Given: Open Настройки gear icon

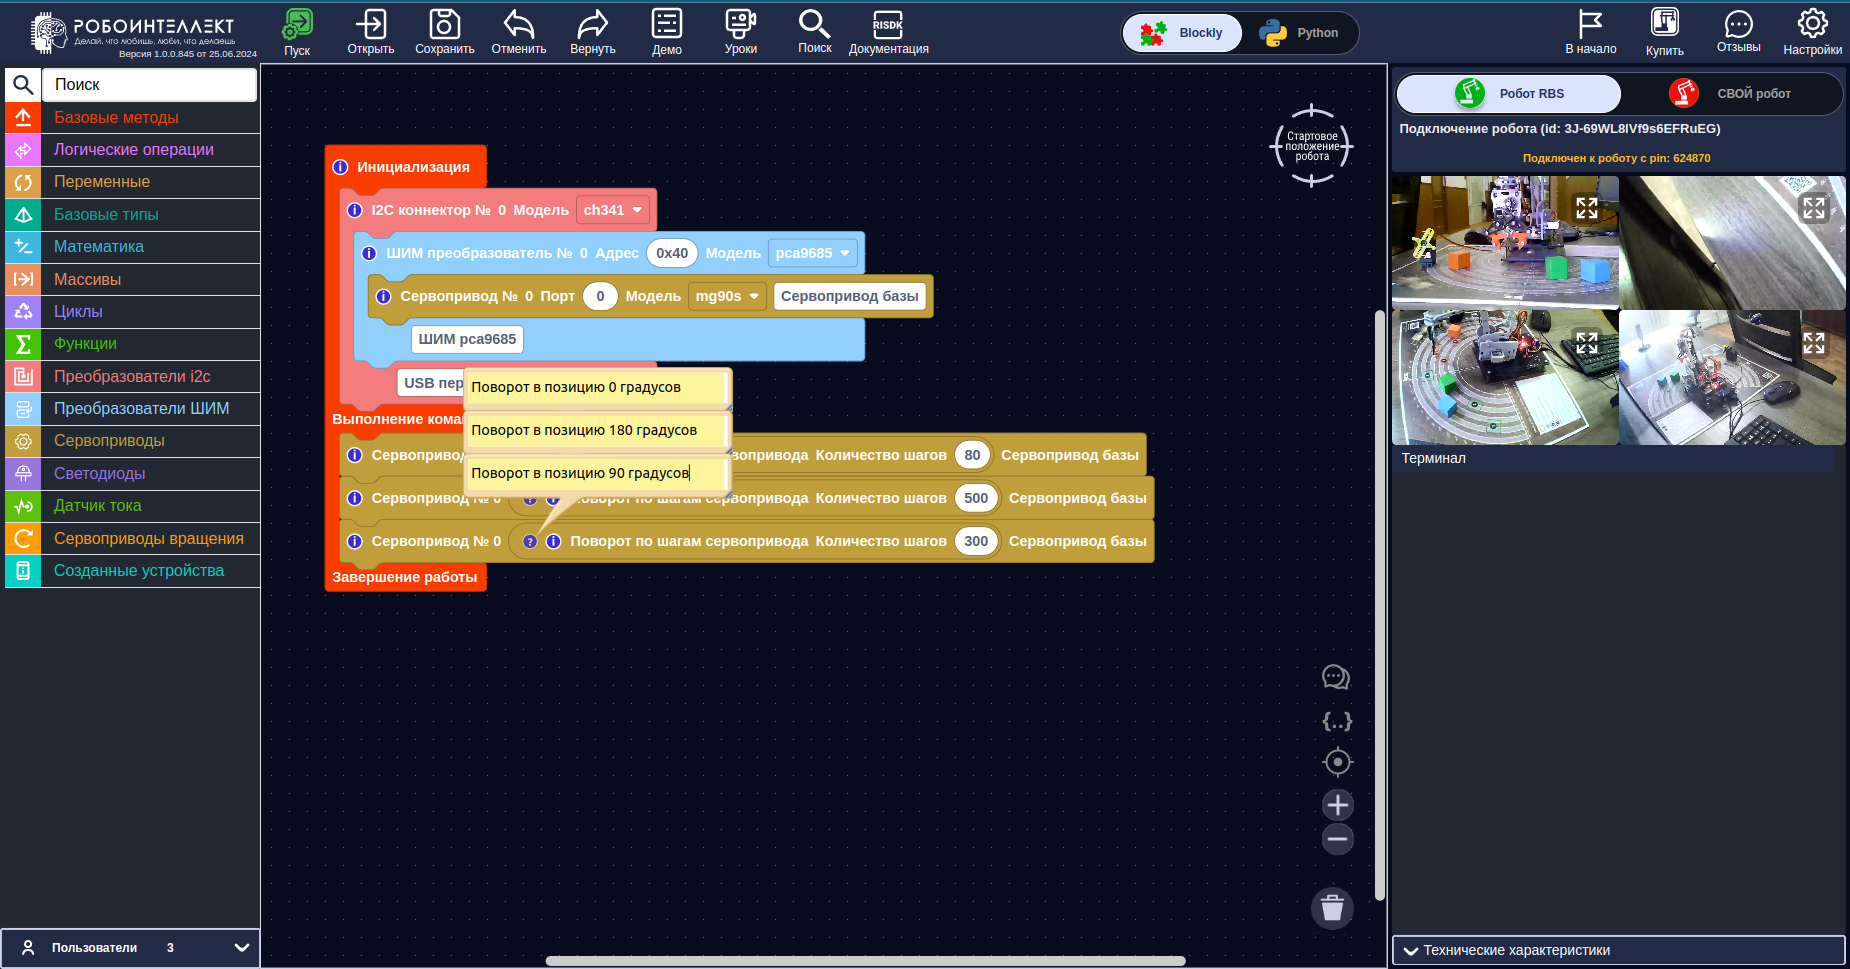Looking at the screenshot, I should coord(1813,23).
